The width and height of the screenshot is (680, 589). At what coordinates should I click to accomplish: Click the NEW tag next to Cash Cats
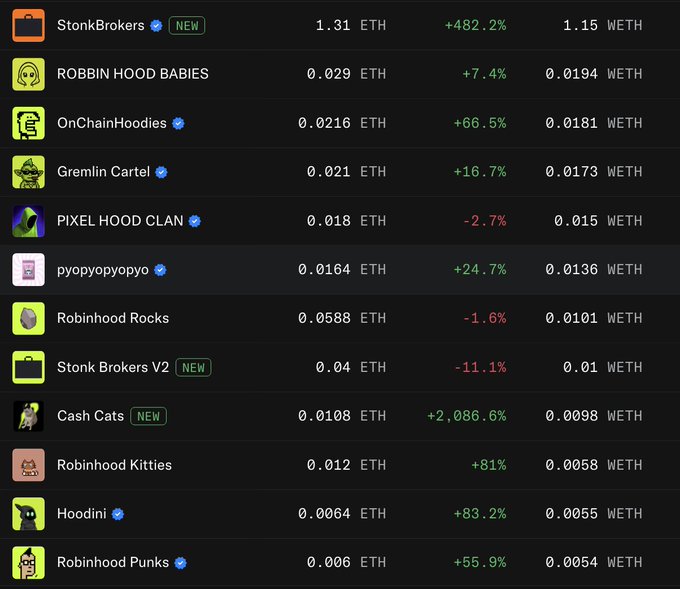click(x=148, y=416)
